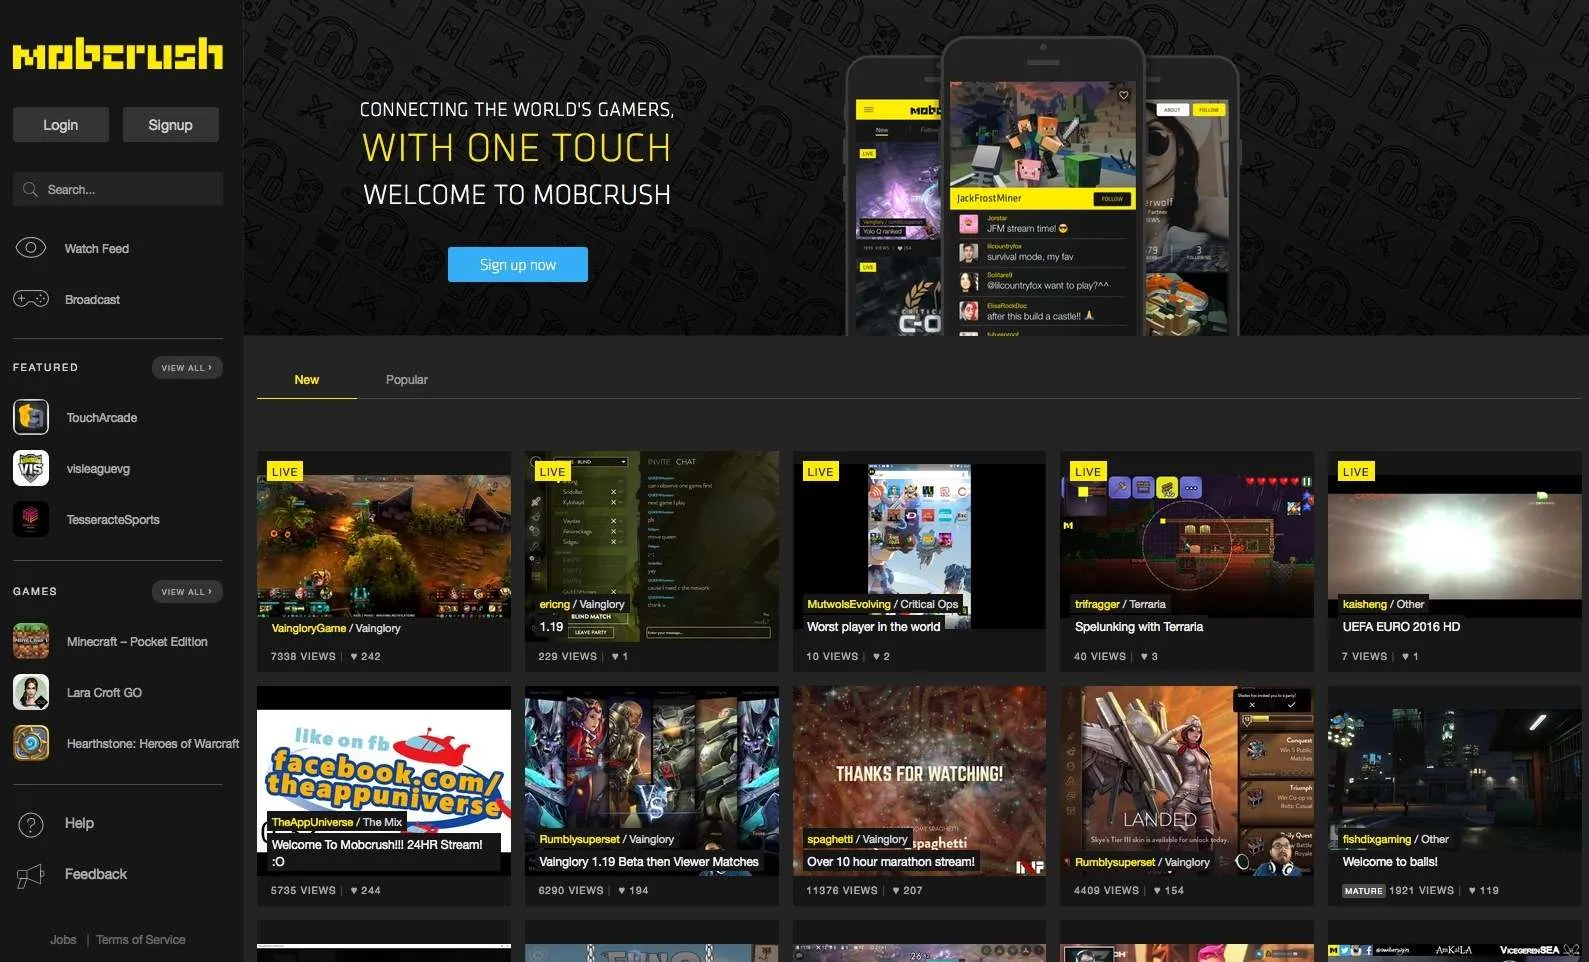Screen dimensions: 1589x962
Task: Open TesseracteSports channel avatar
Action: (31, 519)
